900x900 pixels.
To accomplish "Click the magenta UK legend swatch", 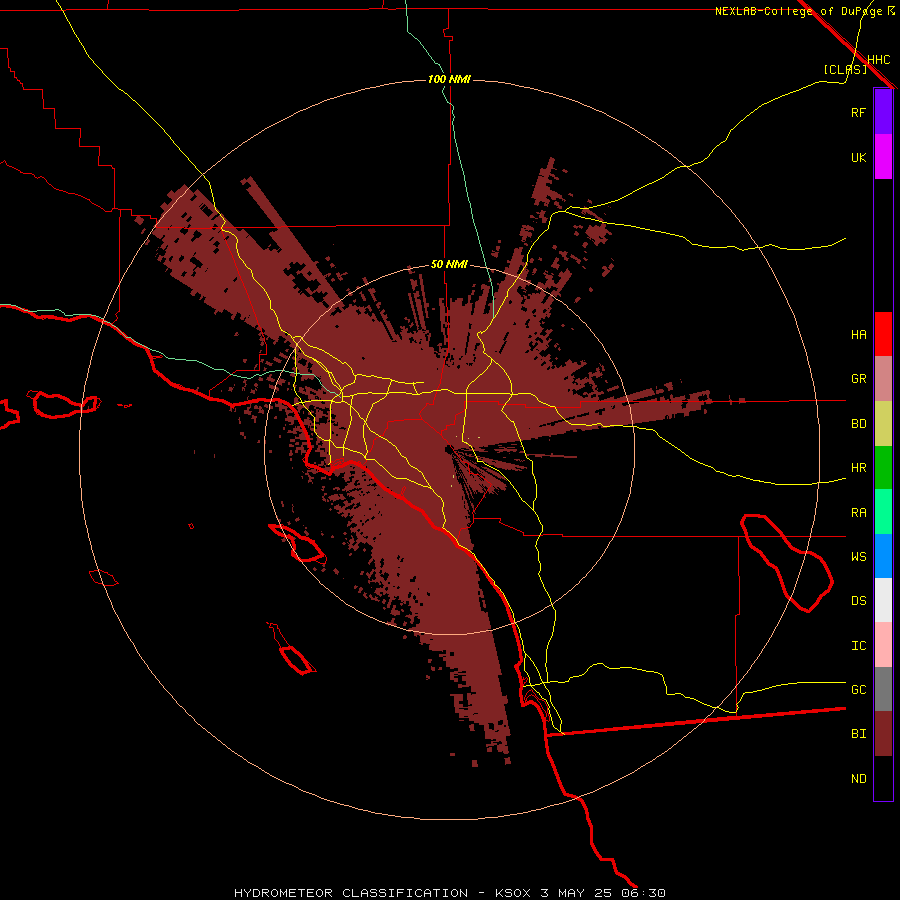I will [x=883, y=157].
